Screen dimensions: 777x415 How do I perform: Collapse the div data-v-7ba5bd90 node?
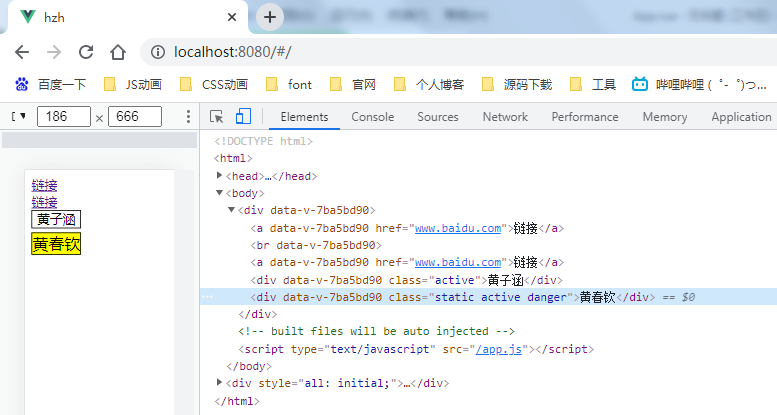click(x=231, y=210)
